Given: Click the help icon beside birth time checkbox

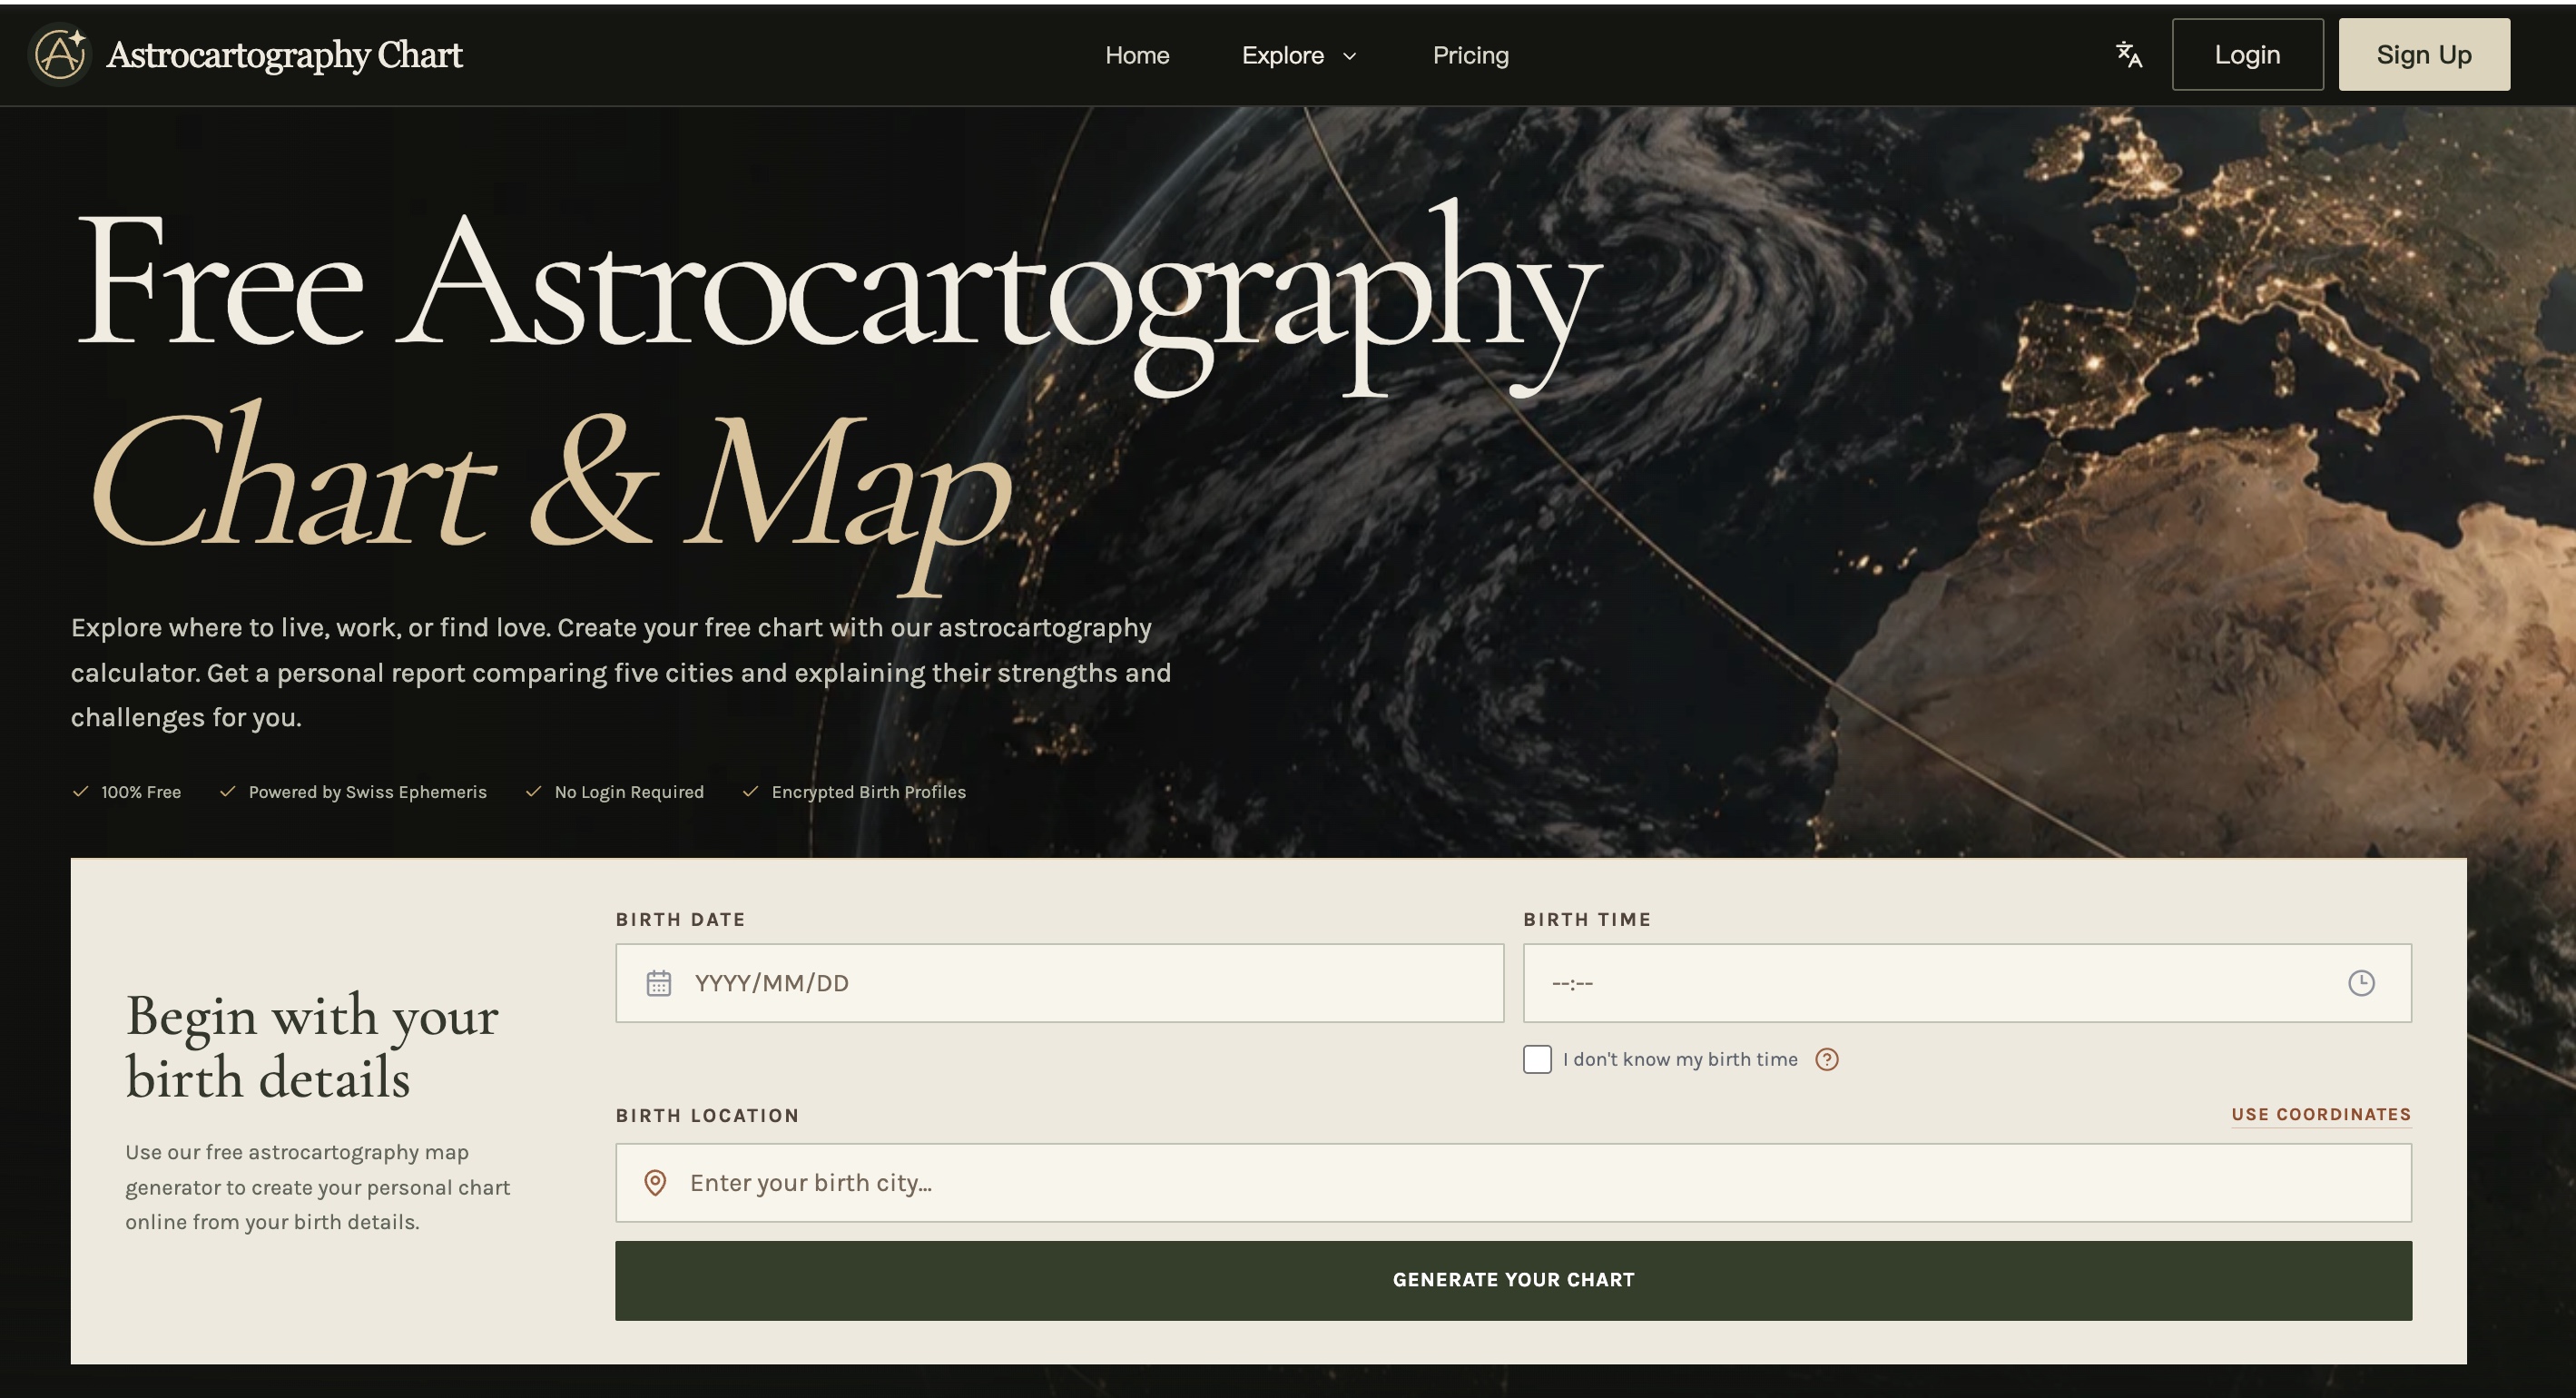Looking at the screenshot, I should tap(1827, 1059).
